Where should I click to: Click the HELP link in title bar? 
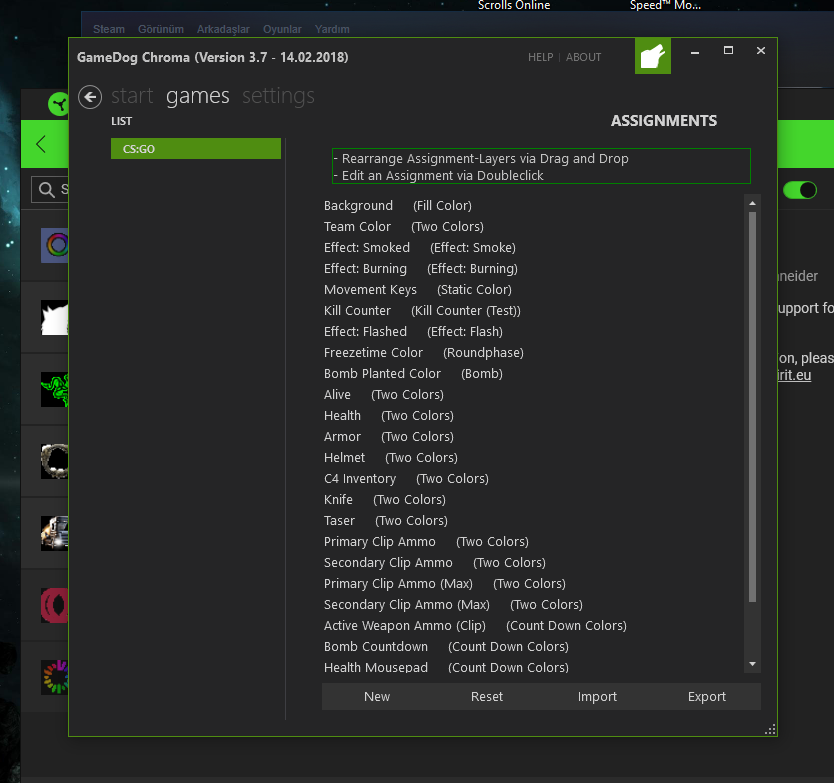(540, 57)
